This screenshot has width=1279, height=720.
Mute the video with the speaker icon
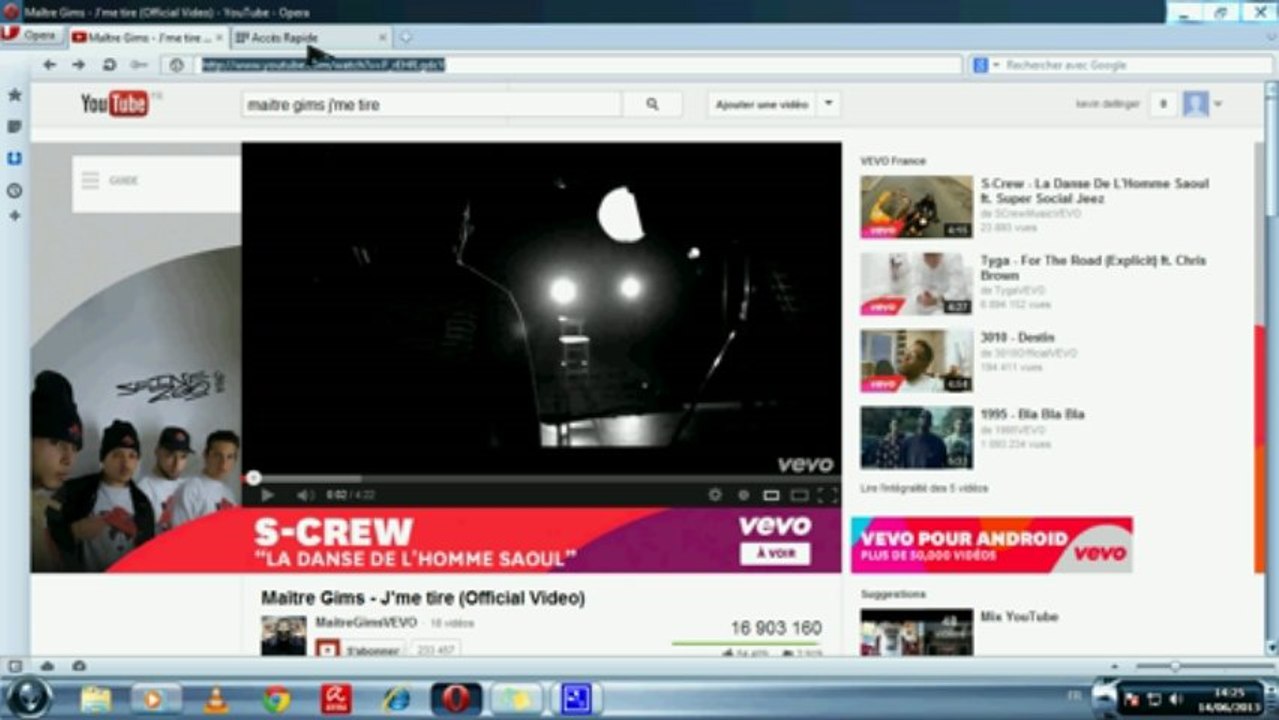click(304, 494)
